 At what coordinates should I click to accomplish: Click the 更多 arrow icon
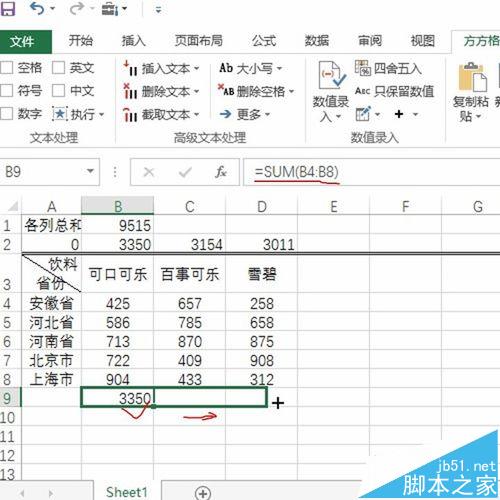[x=226, y=114]
